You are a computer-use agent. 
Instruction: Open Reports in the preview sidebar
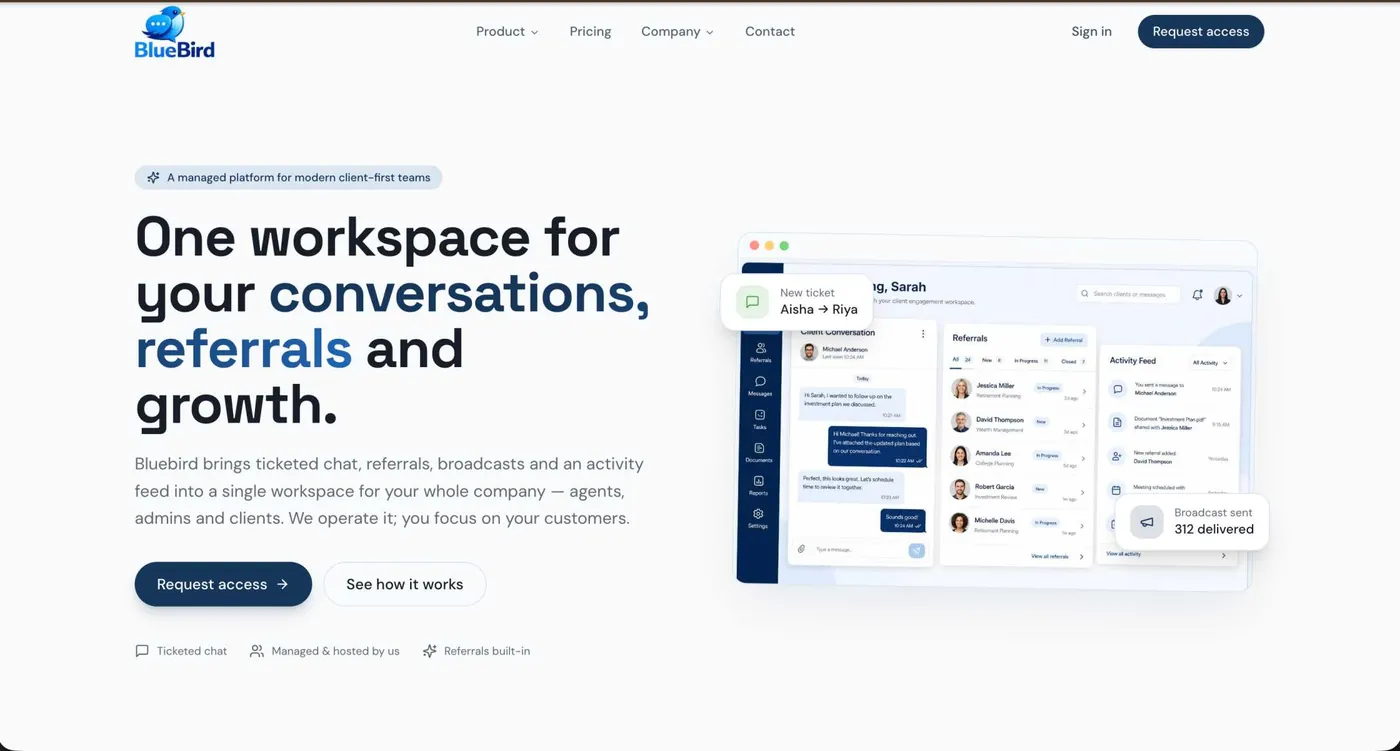pyautogui.click(x=759, y=485)
